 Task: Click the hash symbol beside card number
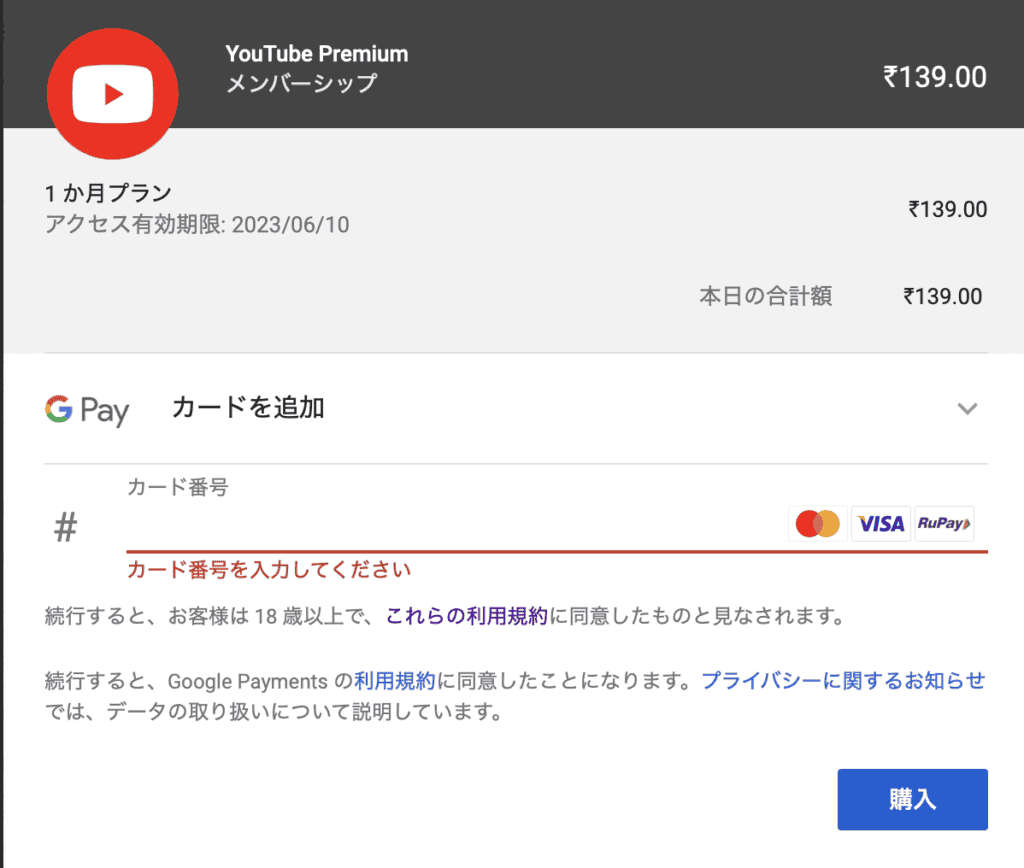(x=65, y=527)
